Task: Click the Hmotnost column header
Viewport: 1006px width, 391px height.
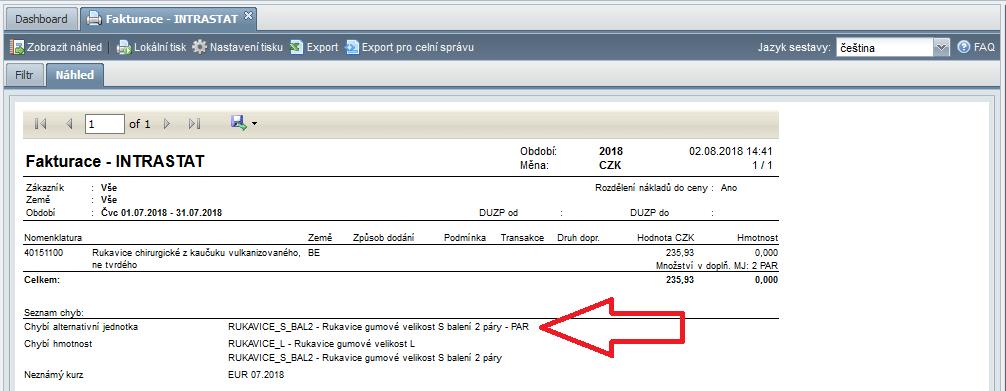Action: (x=757, y=238)
